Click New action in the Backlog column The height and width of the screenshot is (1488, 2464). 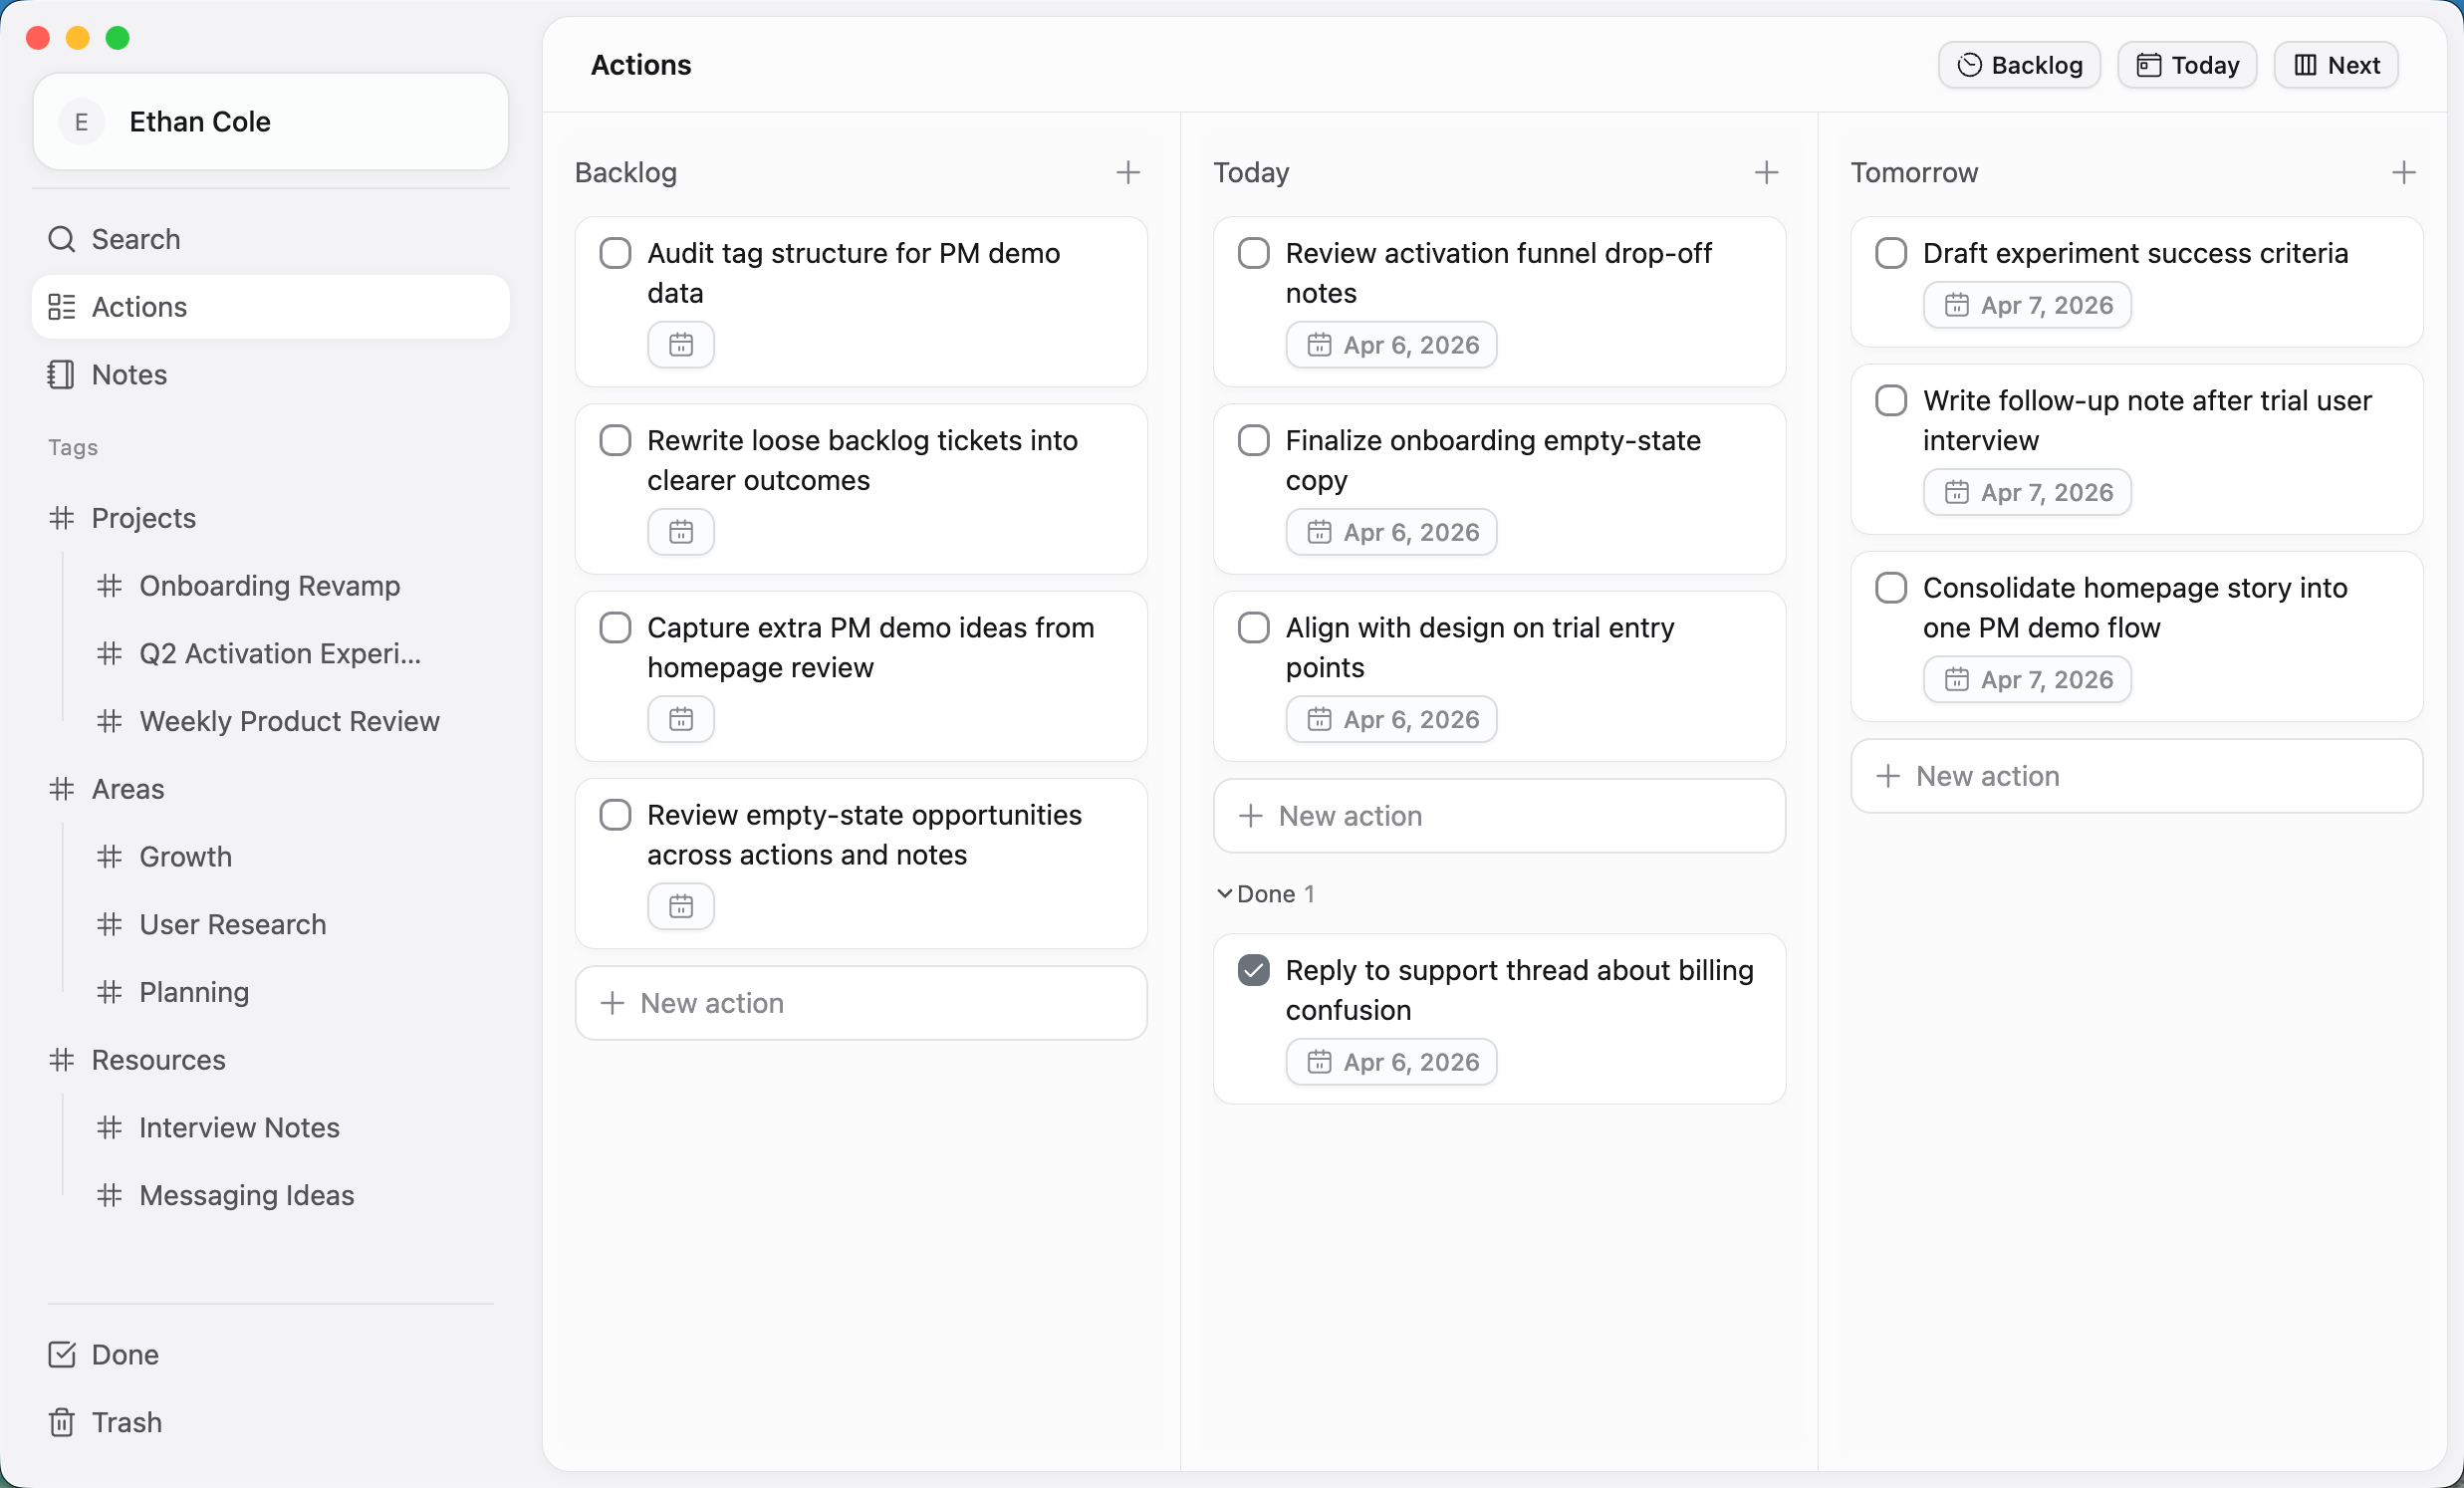[712, 1002]
